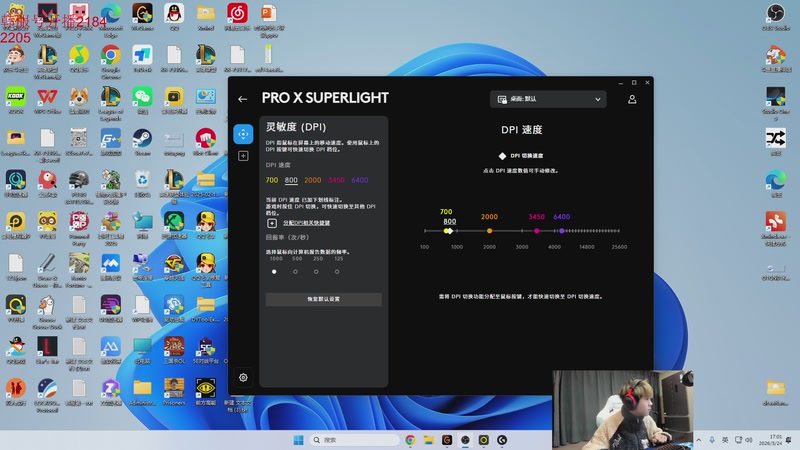The height and width of the screenshot is (450, 800).
Task: Go back using the arrow beside PRO X SUPERLIGHT
Action: point(242,99)
